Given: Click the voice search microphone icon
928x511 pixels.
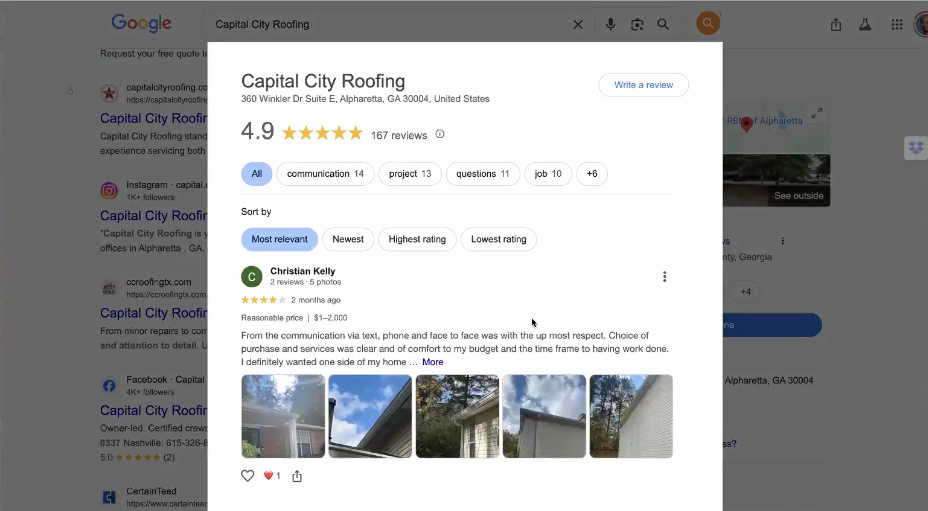Looking at the screenshot, I should [x=610, y=24].
